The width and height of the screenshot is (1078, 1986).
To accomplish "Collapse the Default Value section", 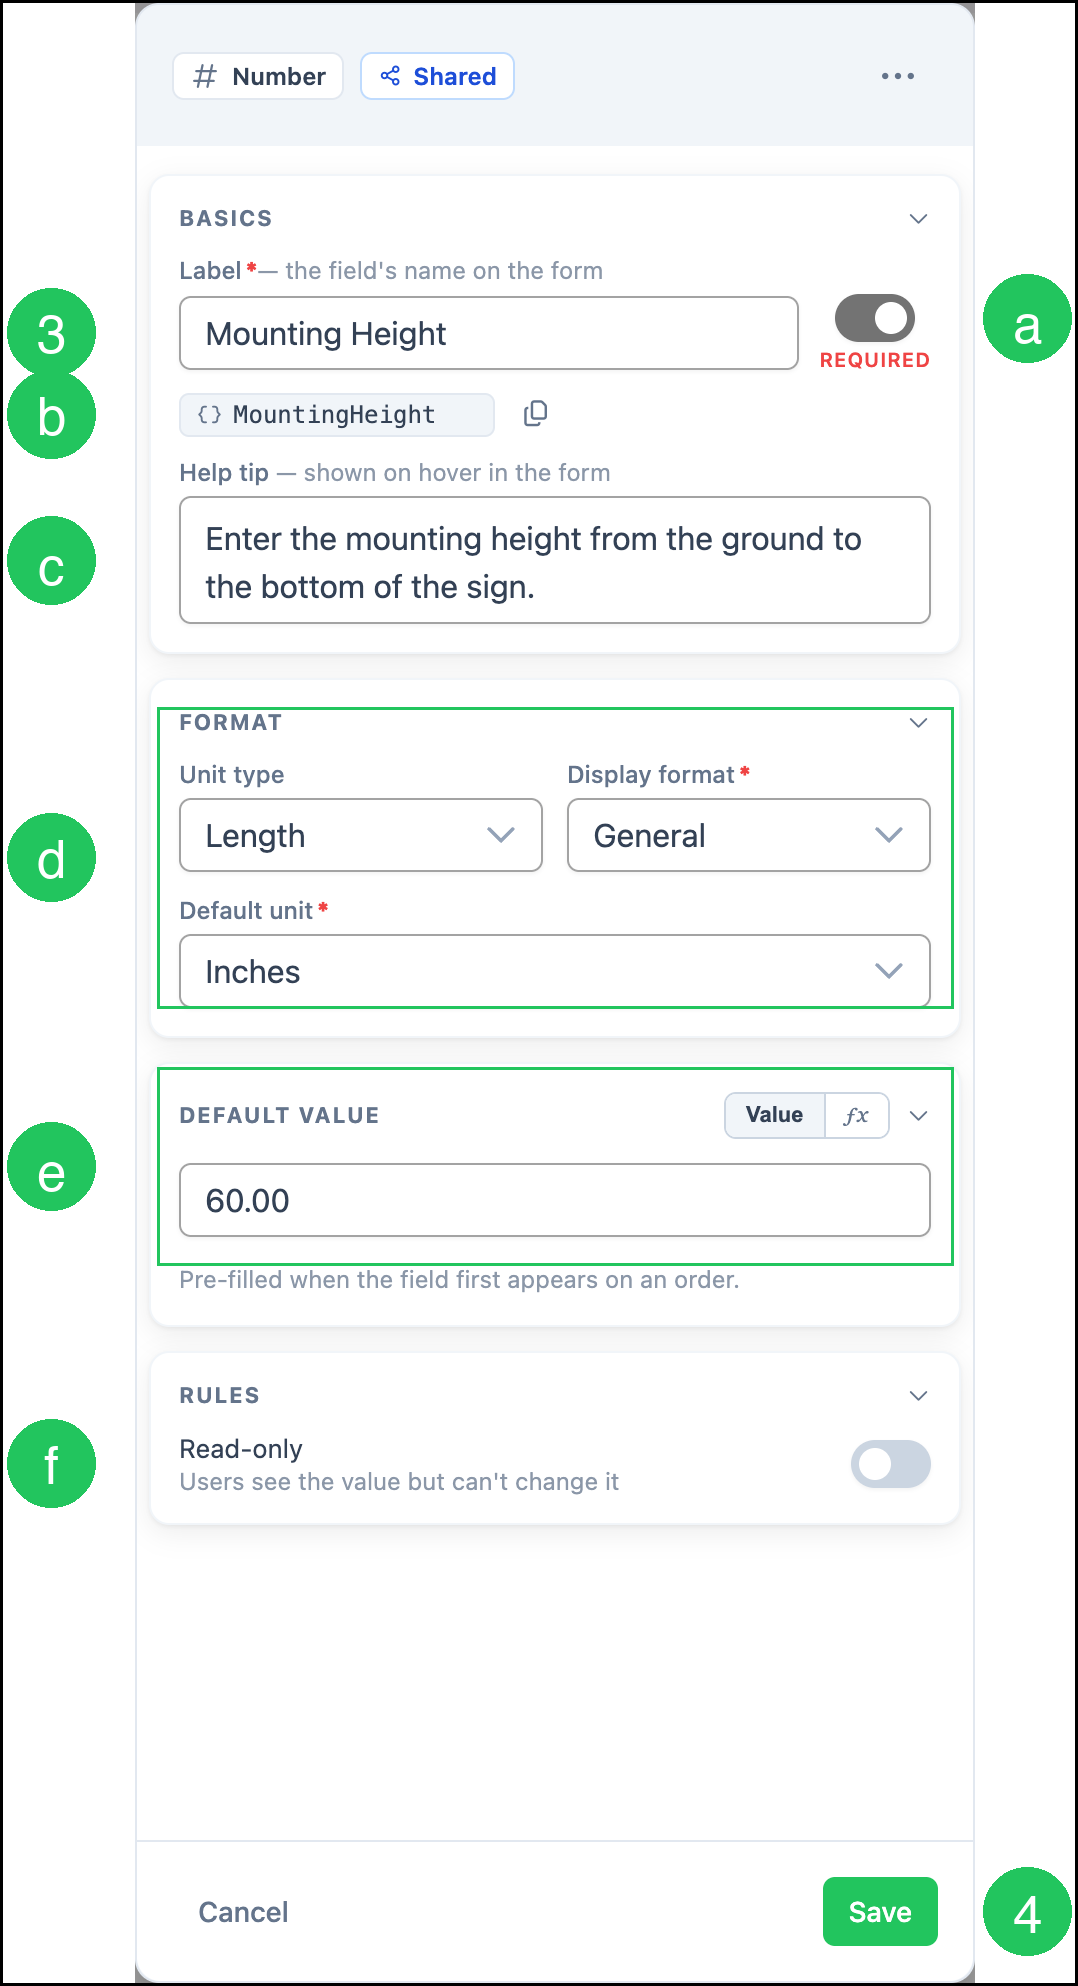I will tap(918, 1115).
